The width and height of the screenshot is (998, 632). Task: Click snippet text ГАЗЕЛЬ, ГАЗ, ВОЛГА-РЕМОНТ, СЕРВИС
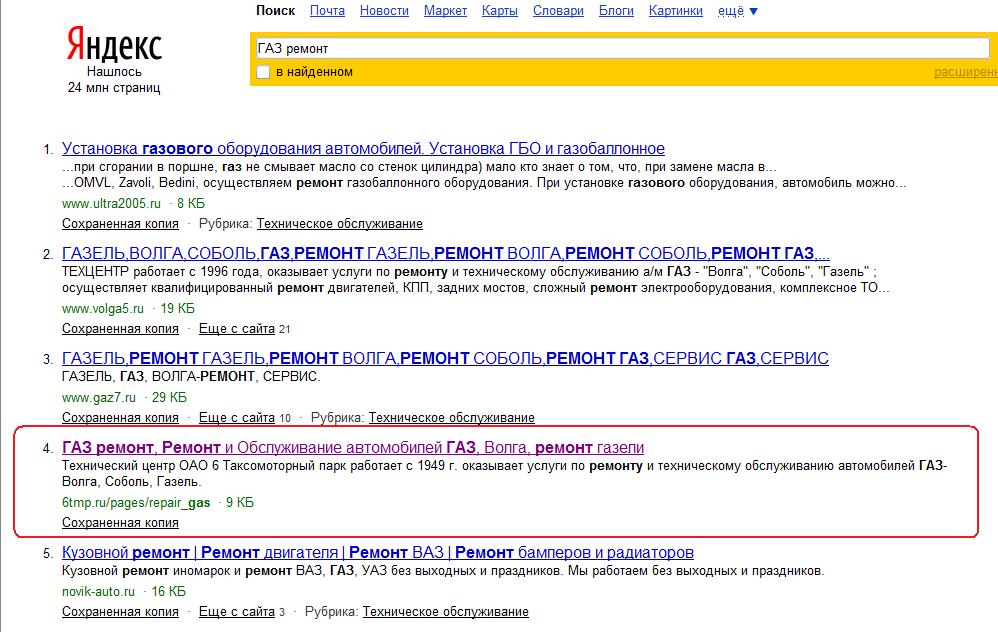click(191, 377)
